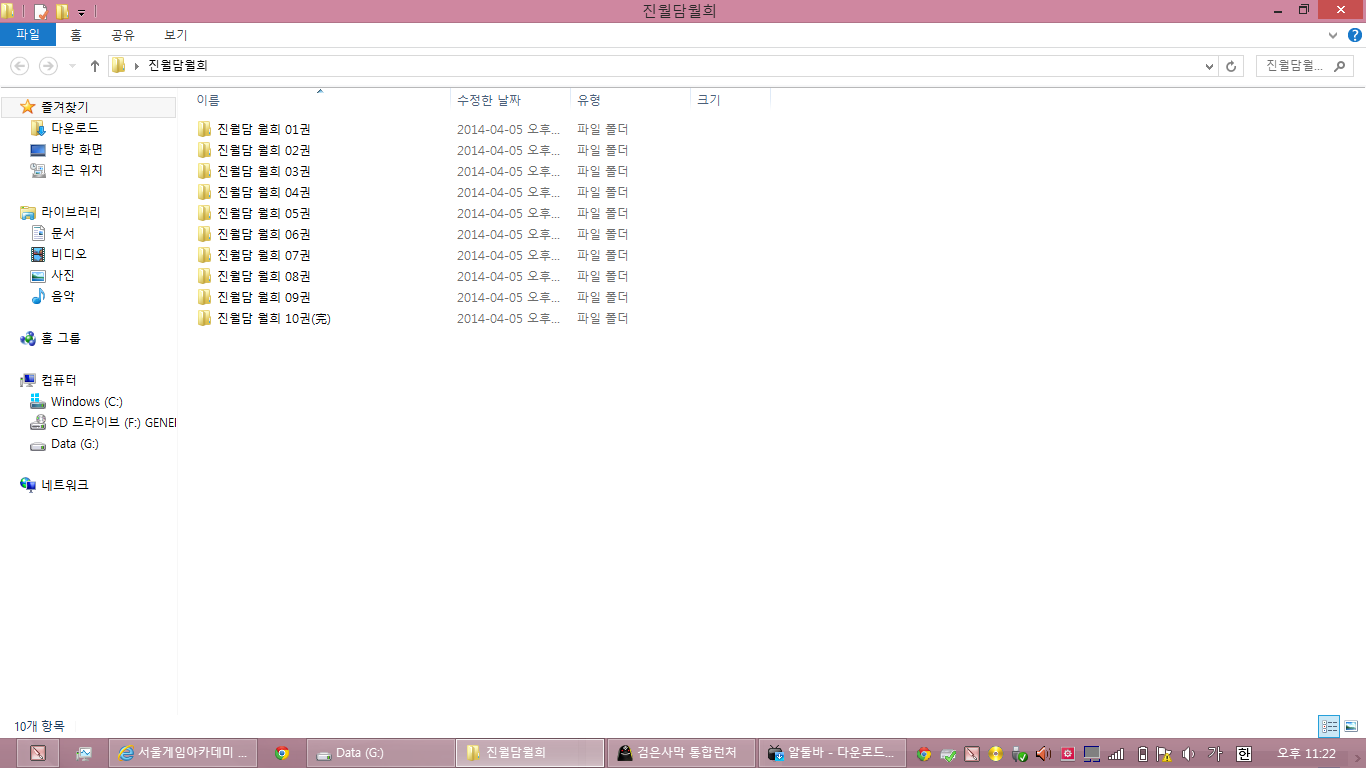Click the Properties icon in quick access toolbar

point(41,12)
